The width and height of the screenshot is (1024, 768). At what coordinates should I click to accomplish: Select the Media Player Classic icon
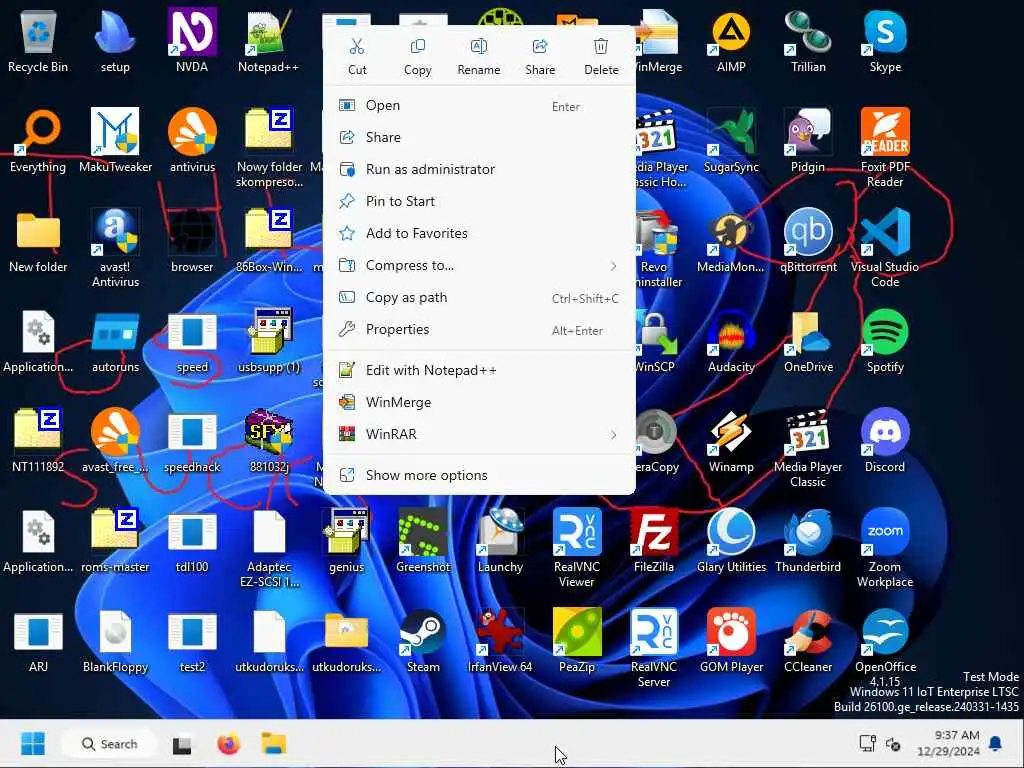click(808, 447)
